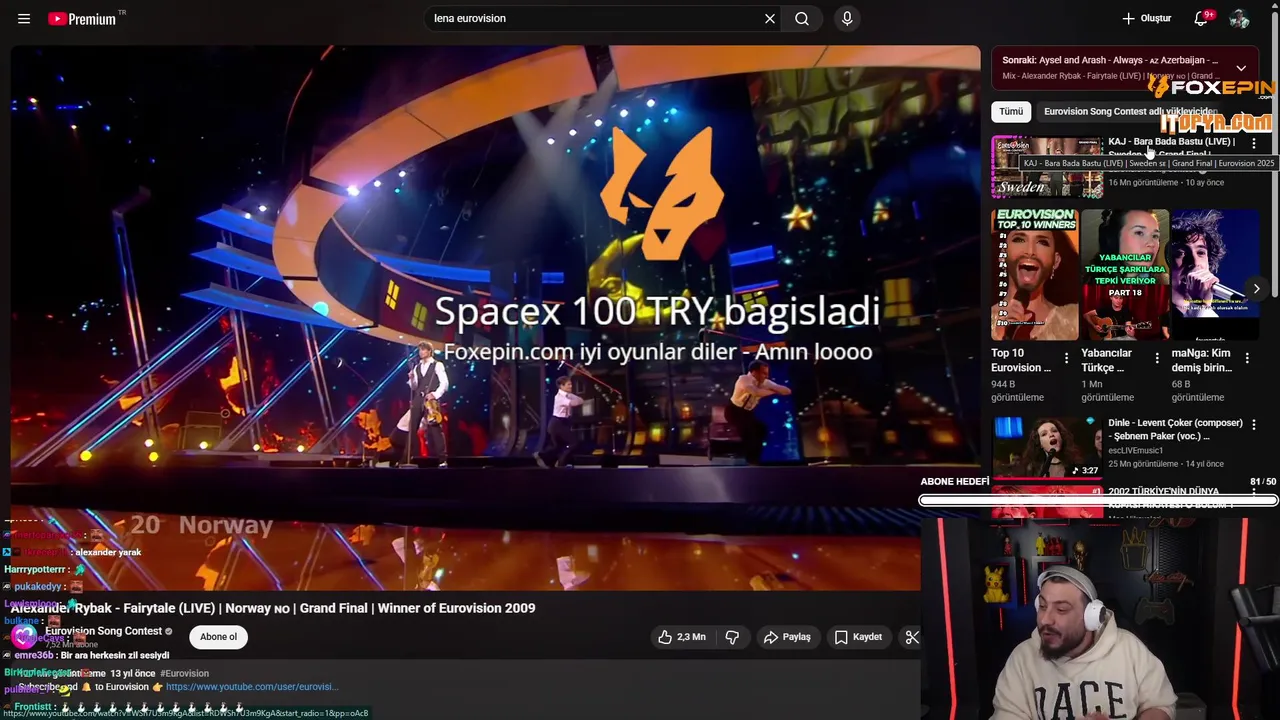Viewport: 1280px width, 720px height.
Task: Open the hamburger guide menu
Action: click(24, 19)
